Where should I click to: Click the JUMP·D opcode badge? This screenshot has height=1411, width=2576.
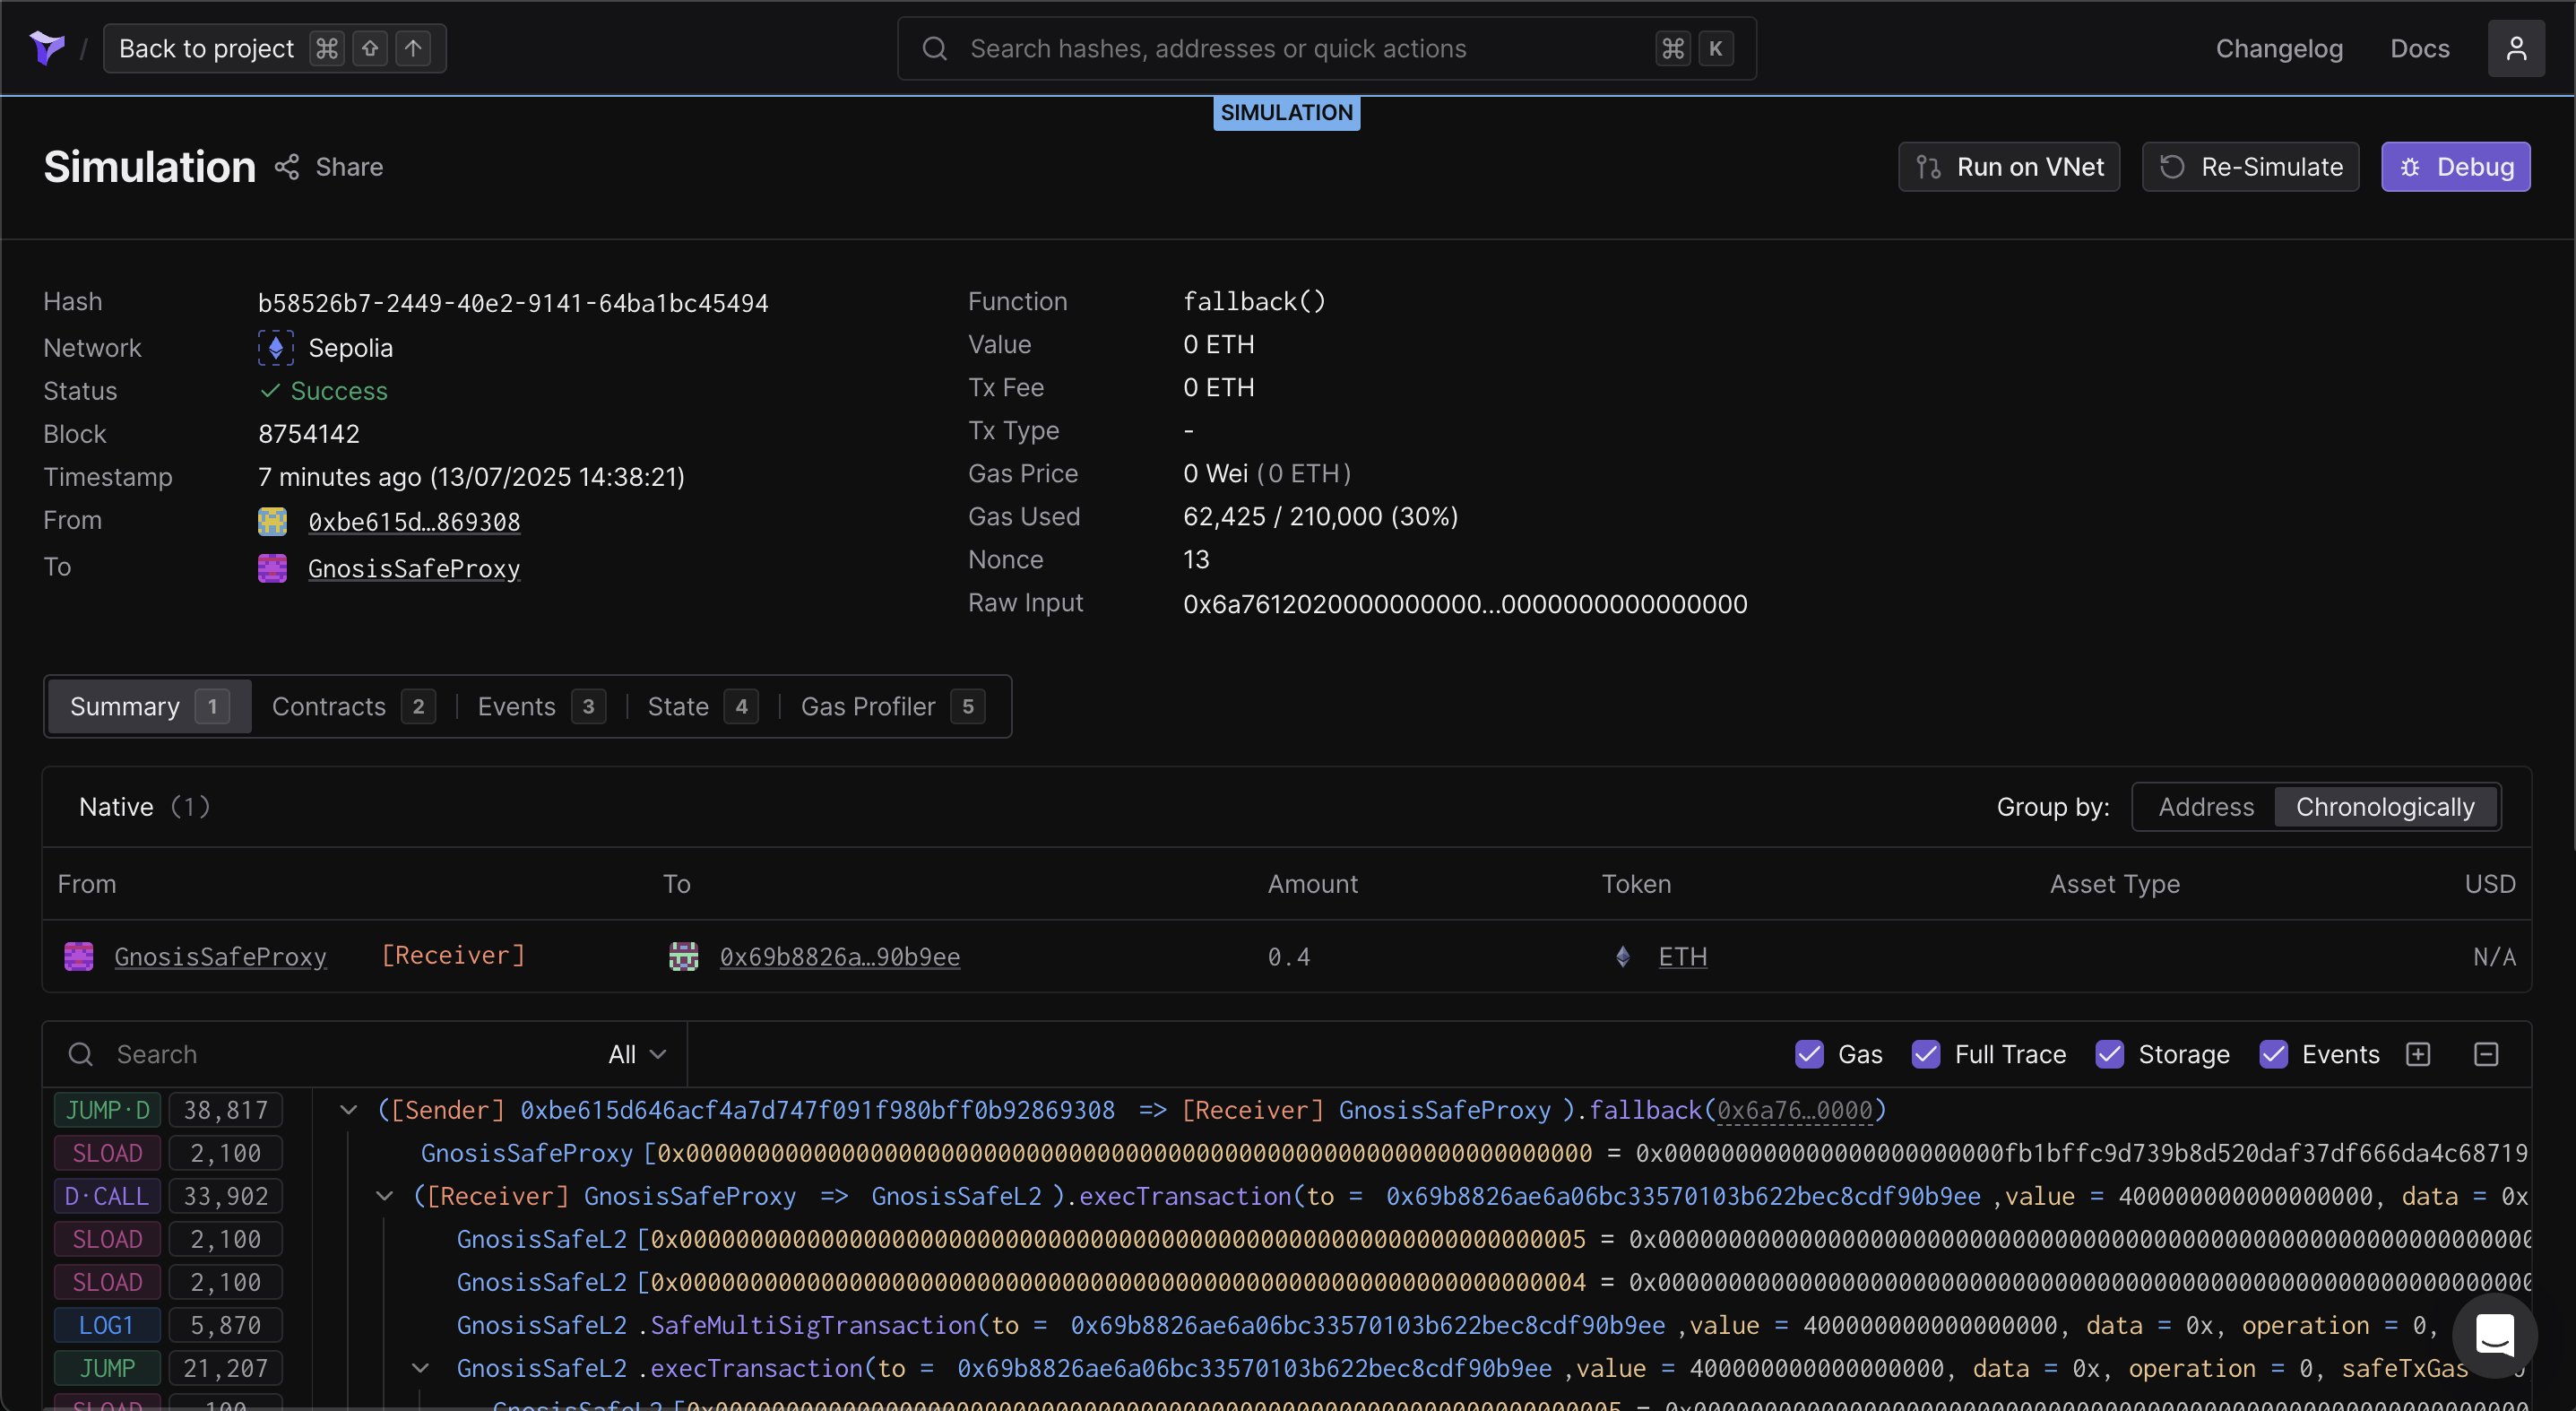click(107, 1110)
